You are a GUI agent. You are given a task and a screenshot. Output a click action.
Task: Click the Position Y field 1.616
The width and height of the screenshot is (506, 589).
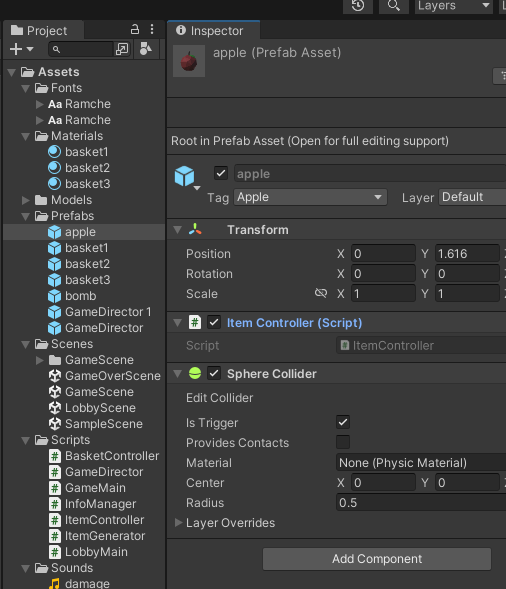[467, 254]
